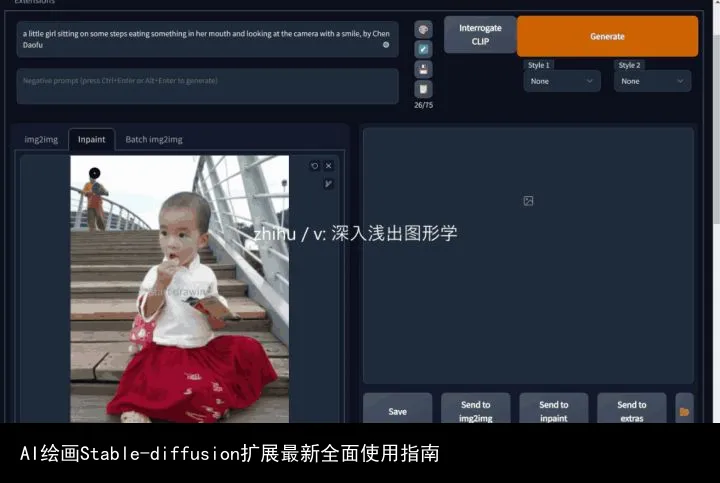This screenshot has height=483, width=720.
Task: Switch to the img2img tab
Action: (40, 140)
